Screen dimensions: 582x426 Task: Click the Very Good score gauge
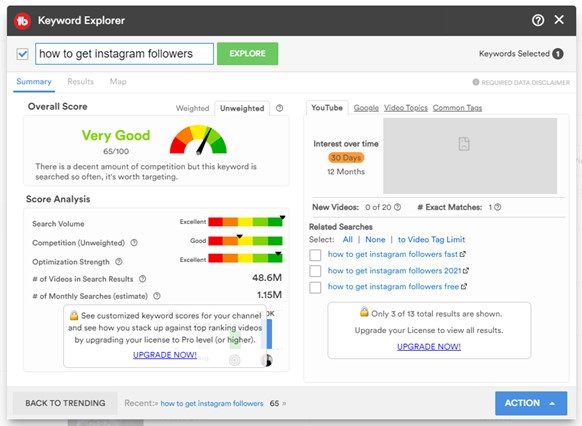coord(198,140)
